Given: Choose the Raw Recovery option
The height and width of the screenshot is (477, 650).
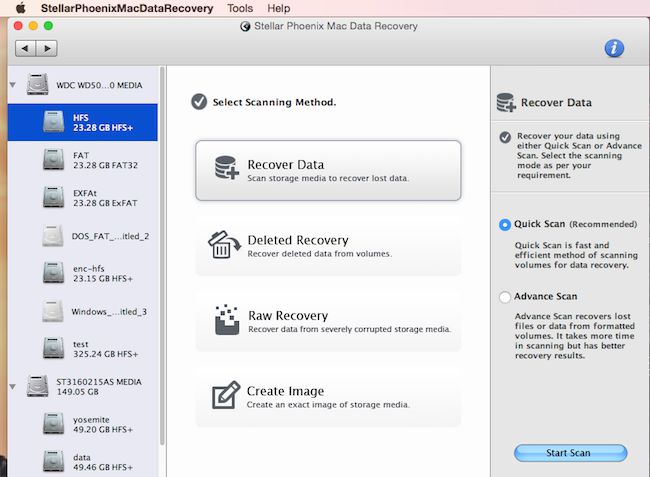Looking at the screenshot, I should pyautogui.click(x=328, y=321).
